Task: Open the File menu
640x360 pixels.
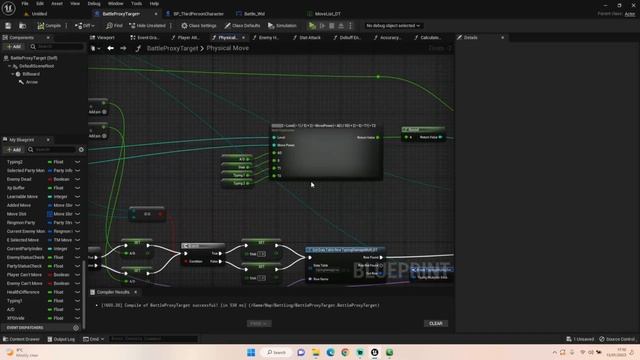Action: pos(25,4)
